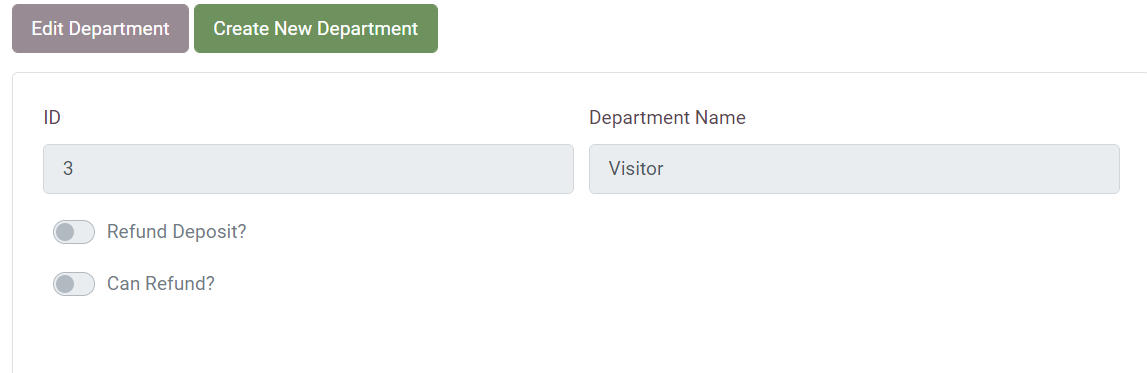This screenshot has height=373, width=1147.
Task: Select the mauve Edit Department tab button
Action: pos(100,29)
